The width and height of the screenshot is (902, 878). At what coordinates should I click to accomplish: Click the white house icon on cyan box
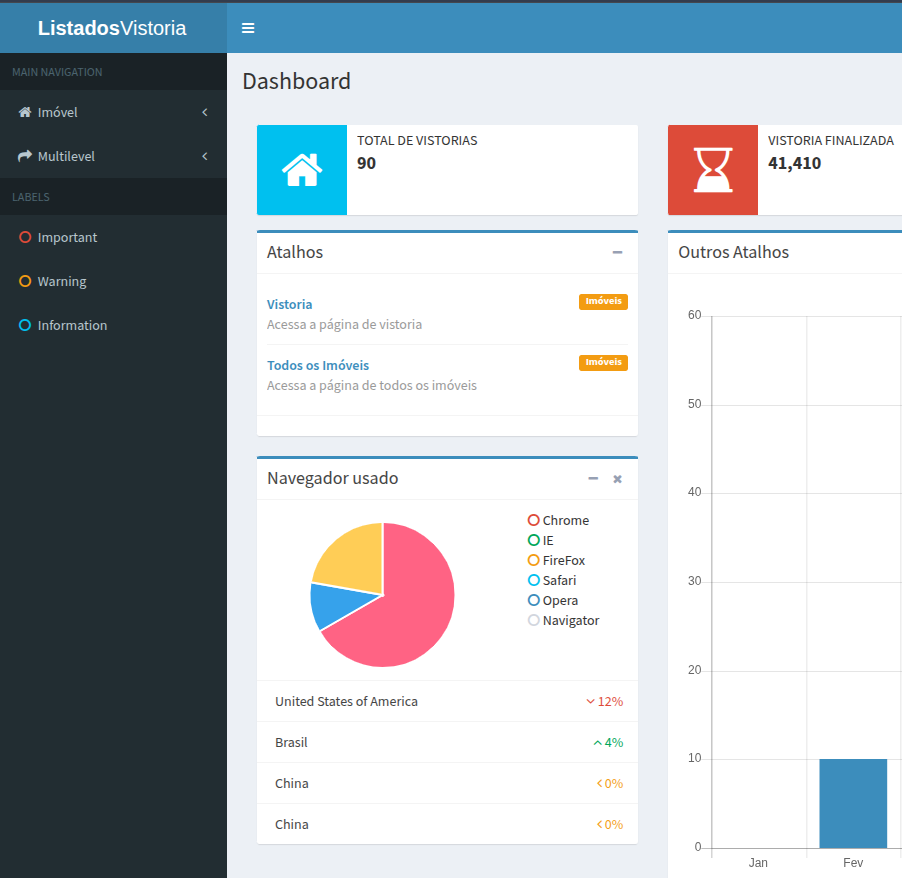coord(301,170)
